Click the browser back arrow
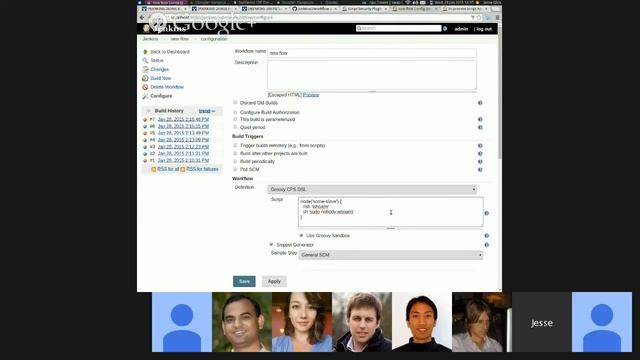The image size is (640, 360). (142, 18)
